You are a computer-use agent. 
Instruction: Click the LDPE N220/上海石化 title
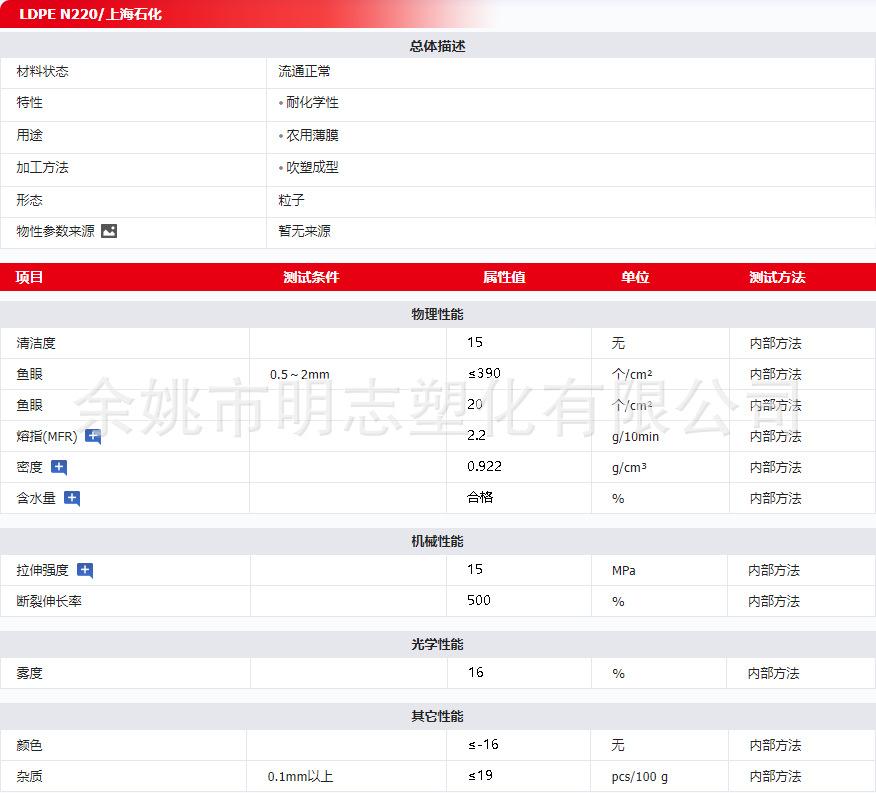90,14
